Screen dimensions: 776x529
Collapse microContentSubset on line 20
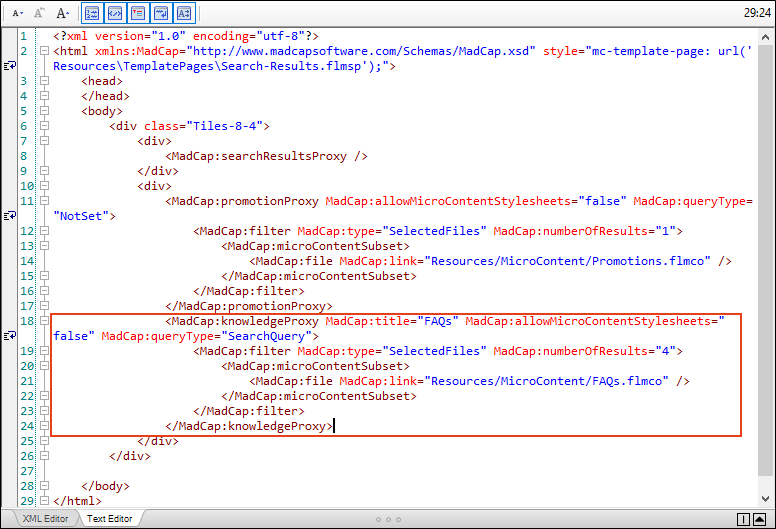45,366
